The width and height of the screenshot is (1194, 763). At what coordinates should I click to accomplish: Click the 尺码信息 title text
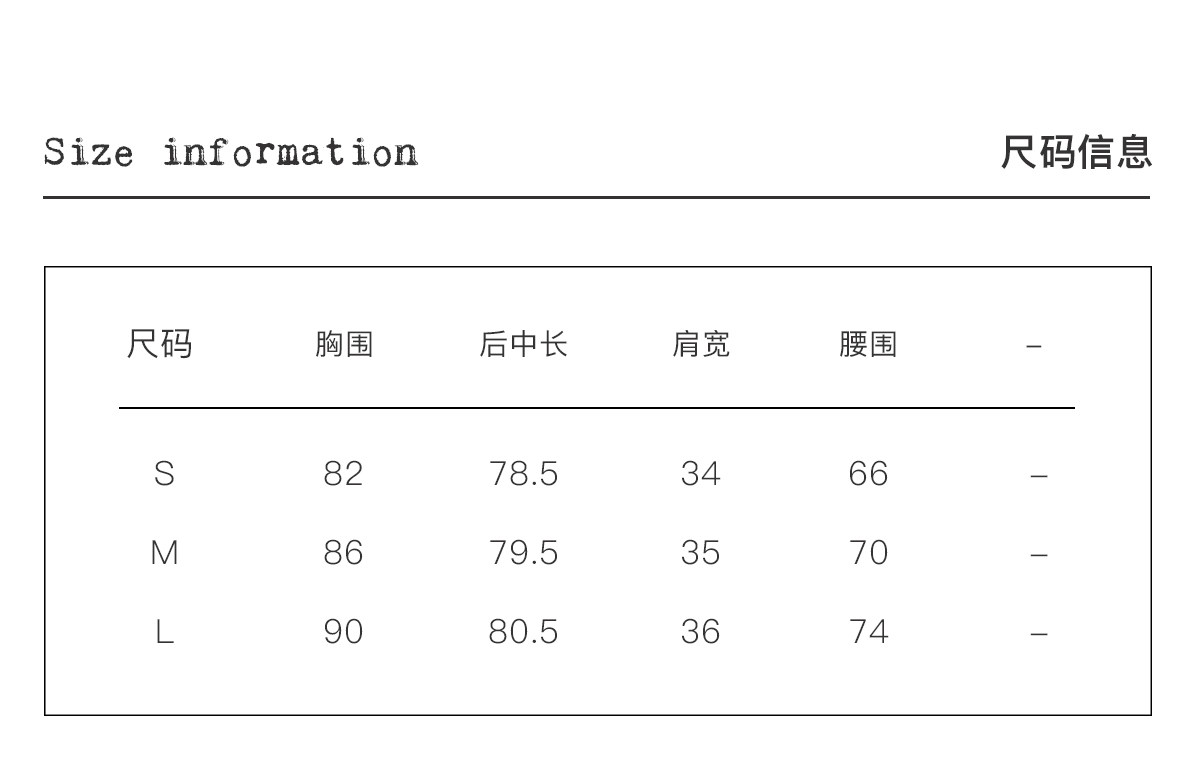tap(1076, 152)
